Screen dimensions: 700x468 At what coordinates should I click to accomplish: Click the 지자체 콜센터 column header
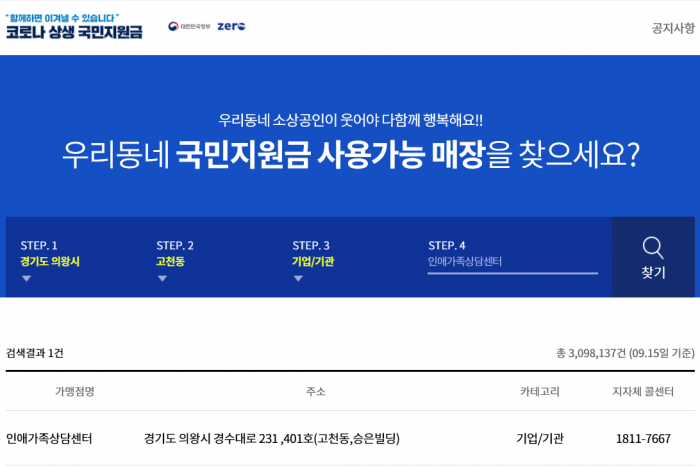(643, 392)
